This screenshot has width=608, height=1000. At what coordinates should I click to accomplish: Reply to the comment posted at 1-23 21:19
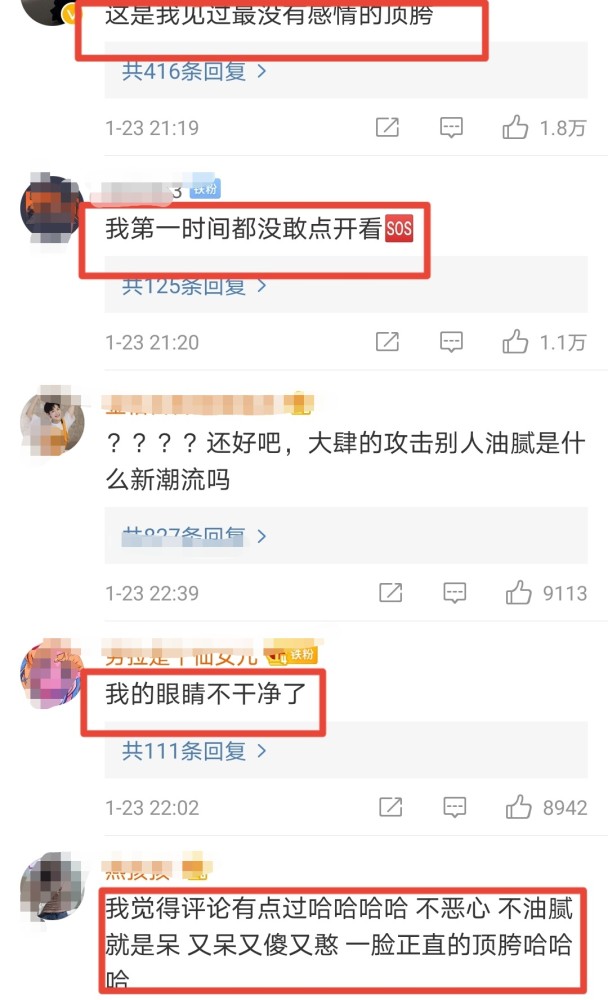(x=451, y=128)
